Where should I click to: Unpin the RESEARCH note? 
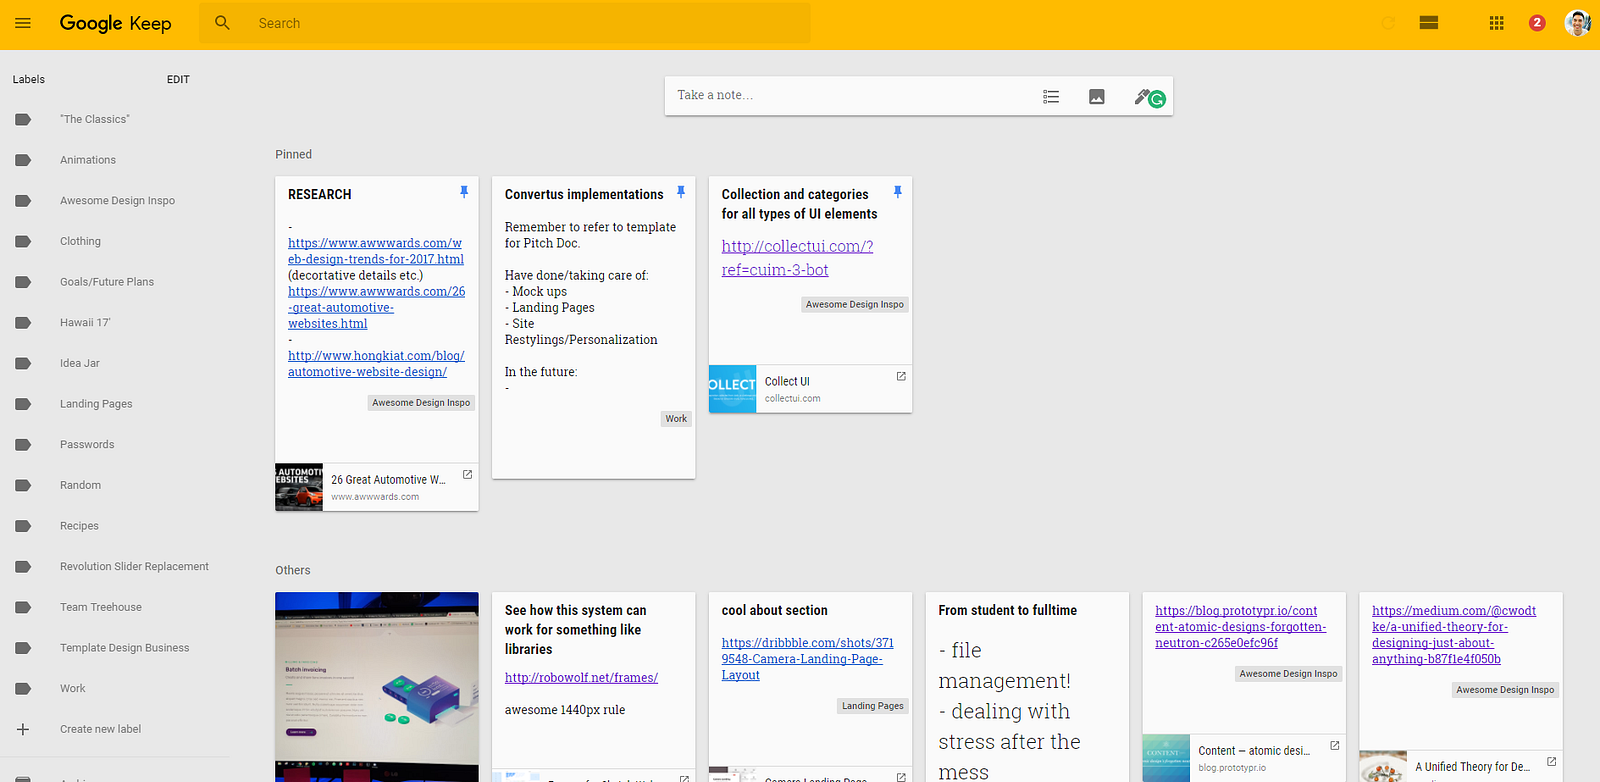click(x=464, y=192)
